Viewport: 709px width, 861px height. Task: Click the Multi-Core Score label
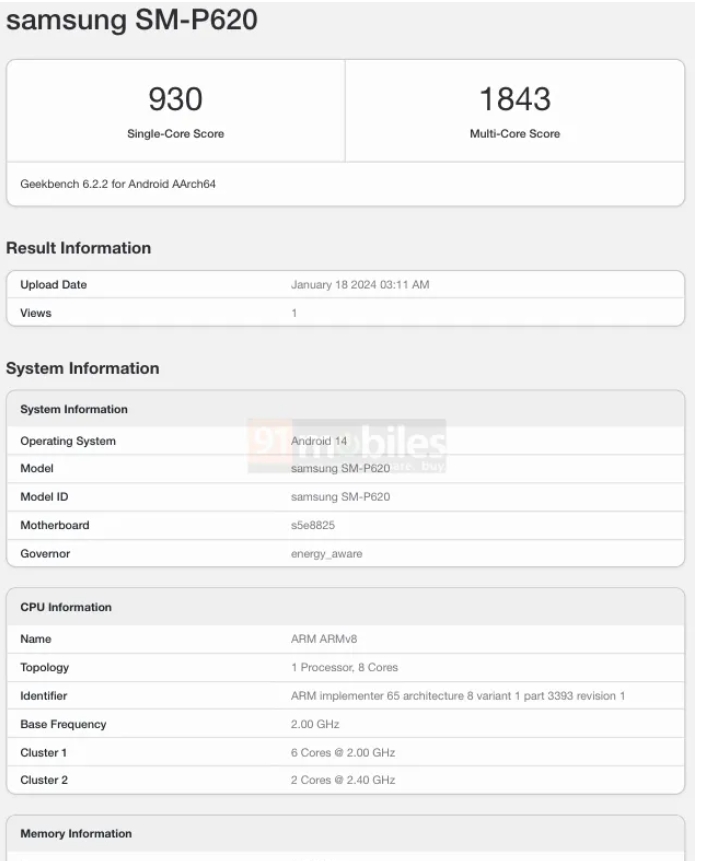pos(514,134)
